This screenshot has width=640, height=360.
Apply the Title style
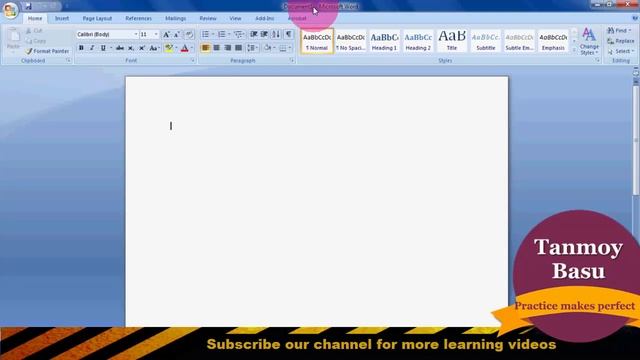[x=452, y=41]
